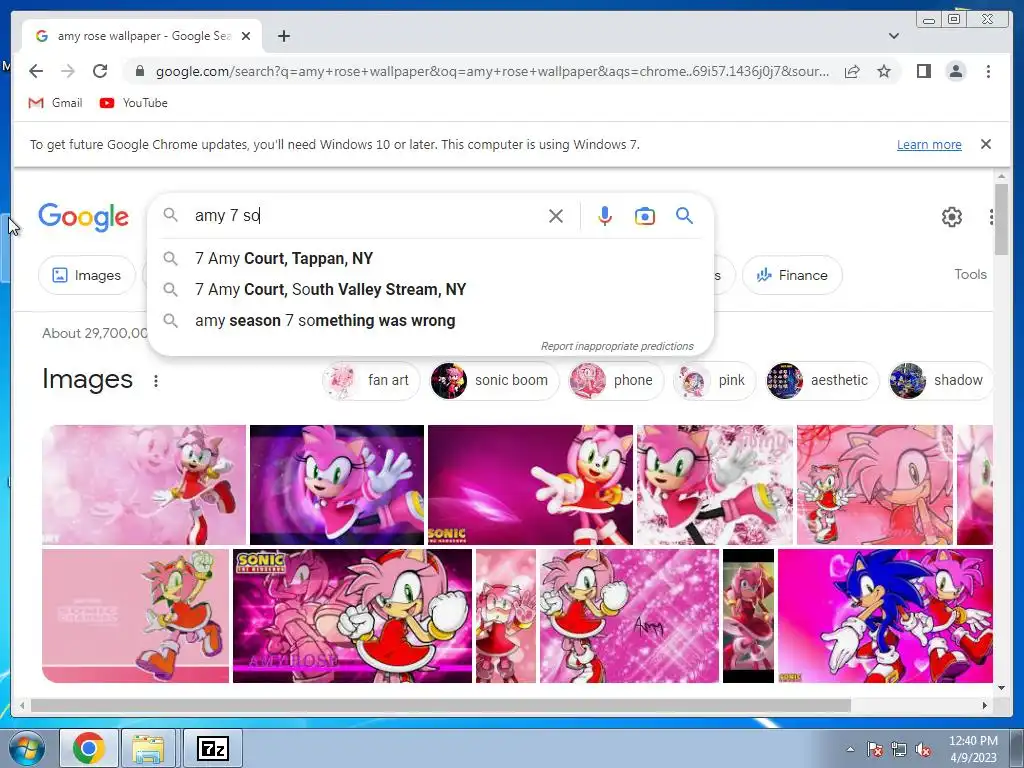Clear the search box with the X
The height and width of the screenshot is (768, 1024).
[556, 216]
